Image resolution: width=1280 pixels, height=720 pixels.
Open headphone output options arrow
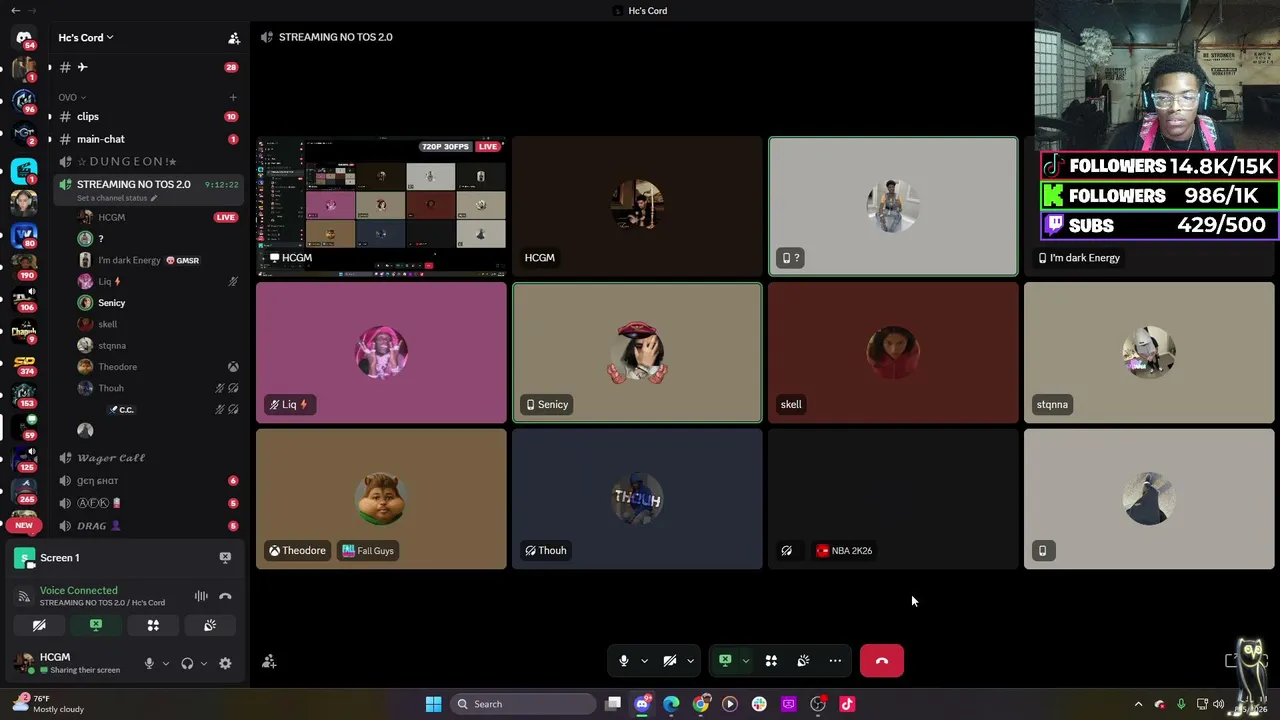coord(203,663)
